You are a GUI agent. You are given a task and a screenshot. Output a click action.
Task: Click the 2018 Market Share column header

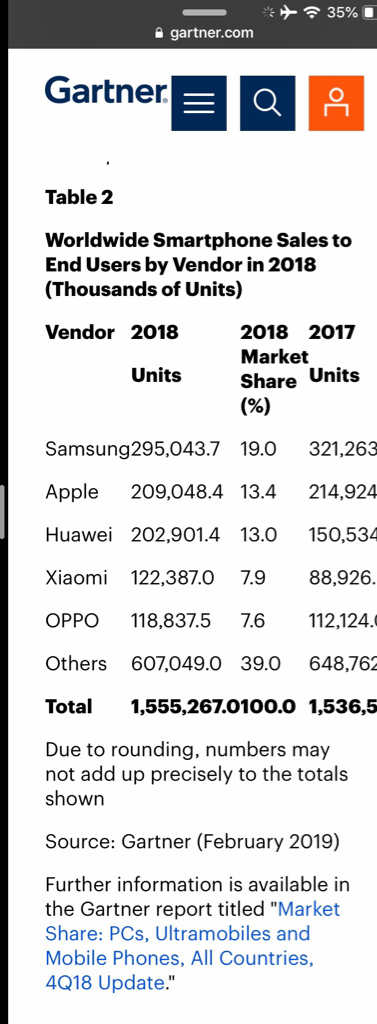click(x=274, y=369)
